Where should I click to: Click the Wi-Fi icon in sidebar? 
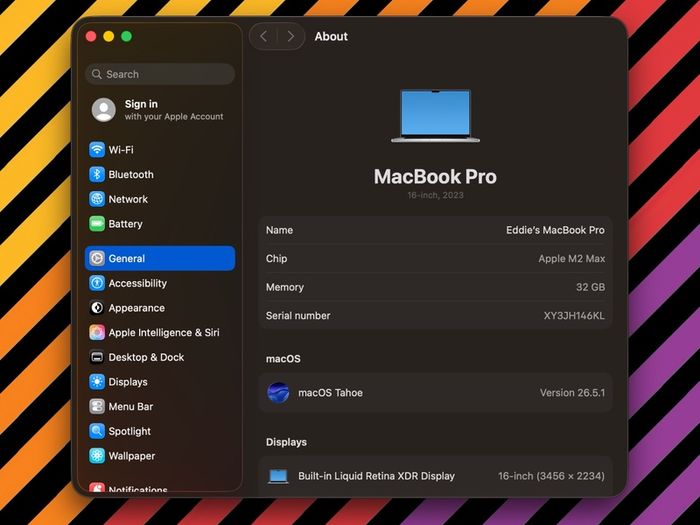point(97,150)
